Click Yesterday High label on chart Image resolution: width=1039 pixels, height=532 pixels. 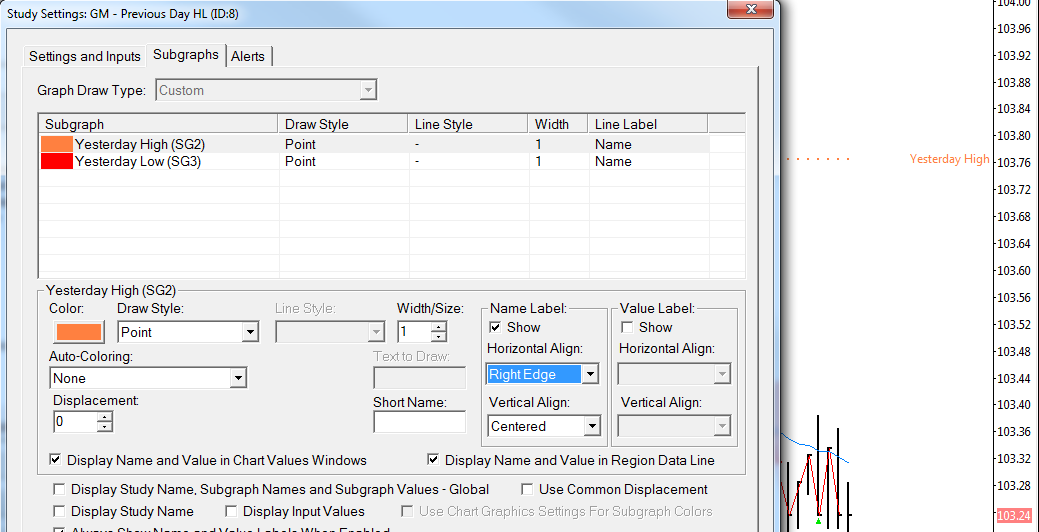(949, 159)
